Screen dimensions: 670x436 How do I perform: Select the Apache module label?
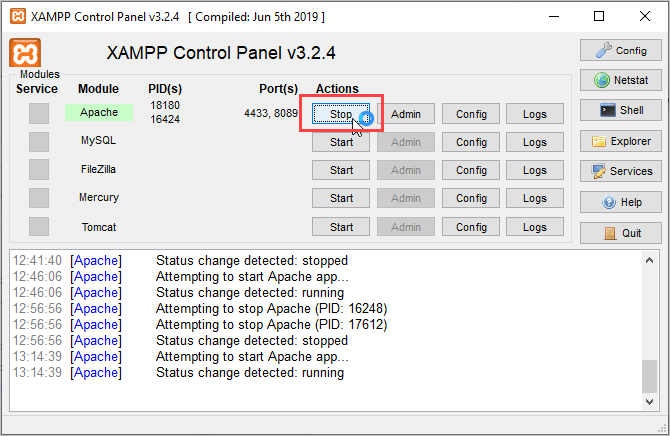pos(99,112)
